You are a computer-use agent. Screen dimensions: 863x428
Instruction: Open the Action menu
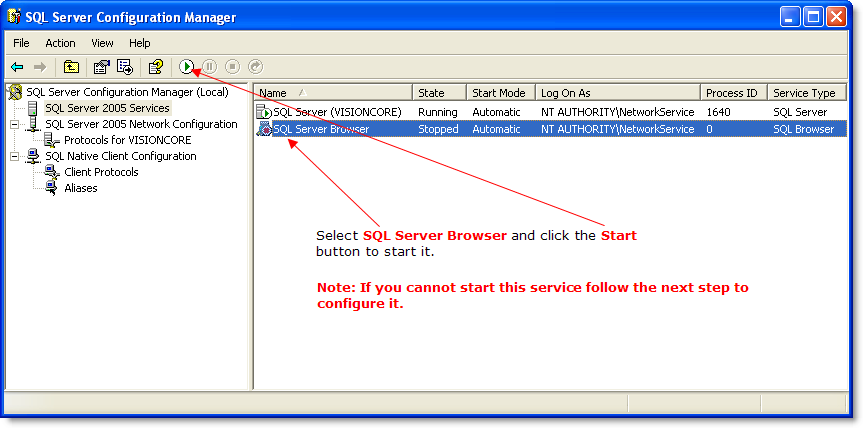61,43
